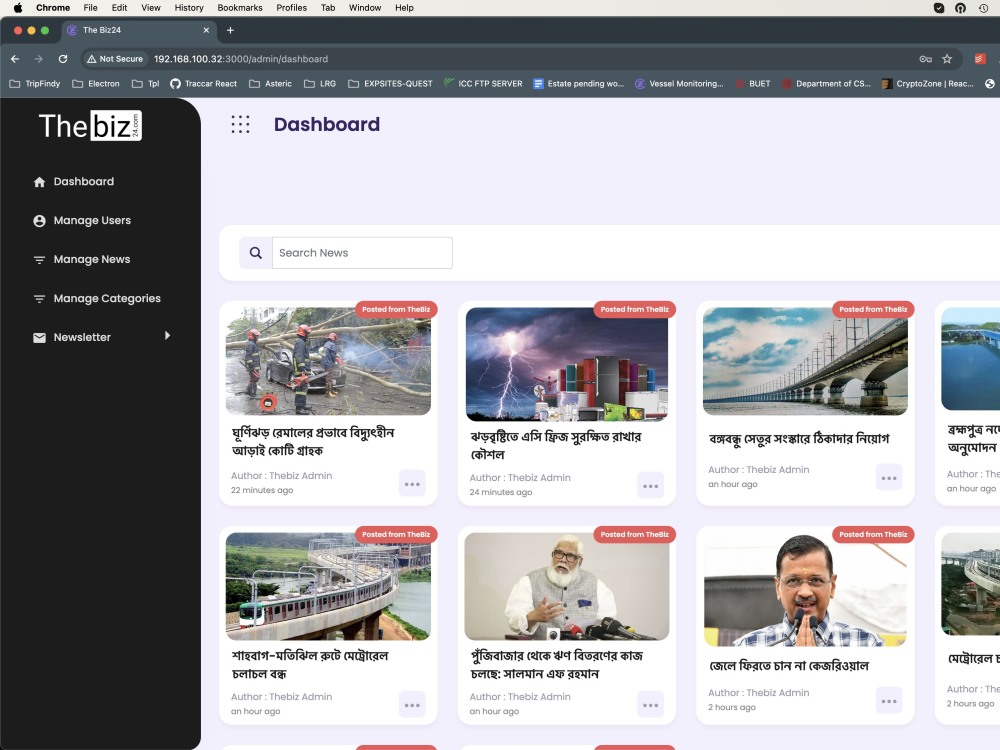Select The Biz24 browser tab
The image size is (1000, 750).
(139, 30)
